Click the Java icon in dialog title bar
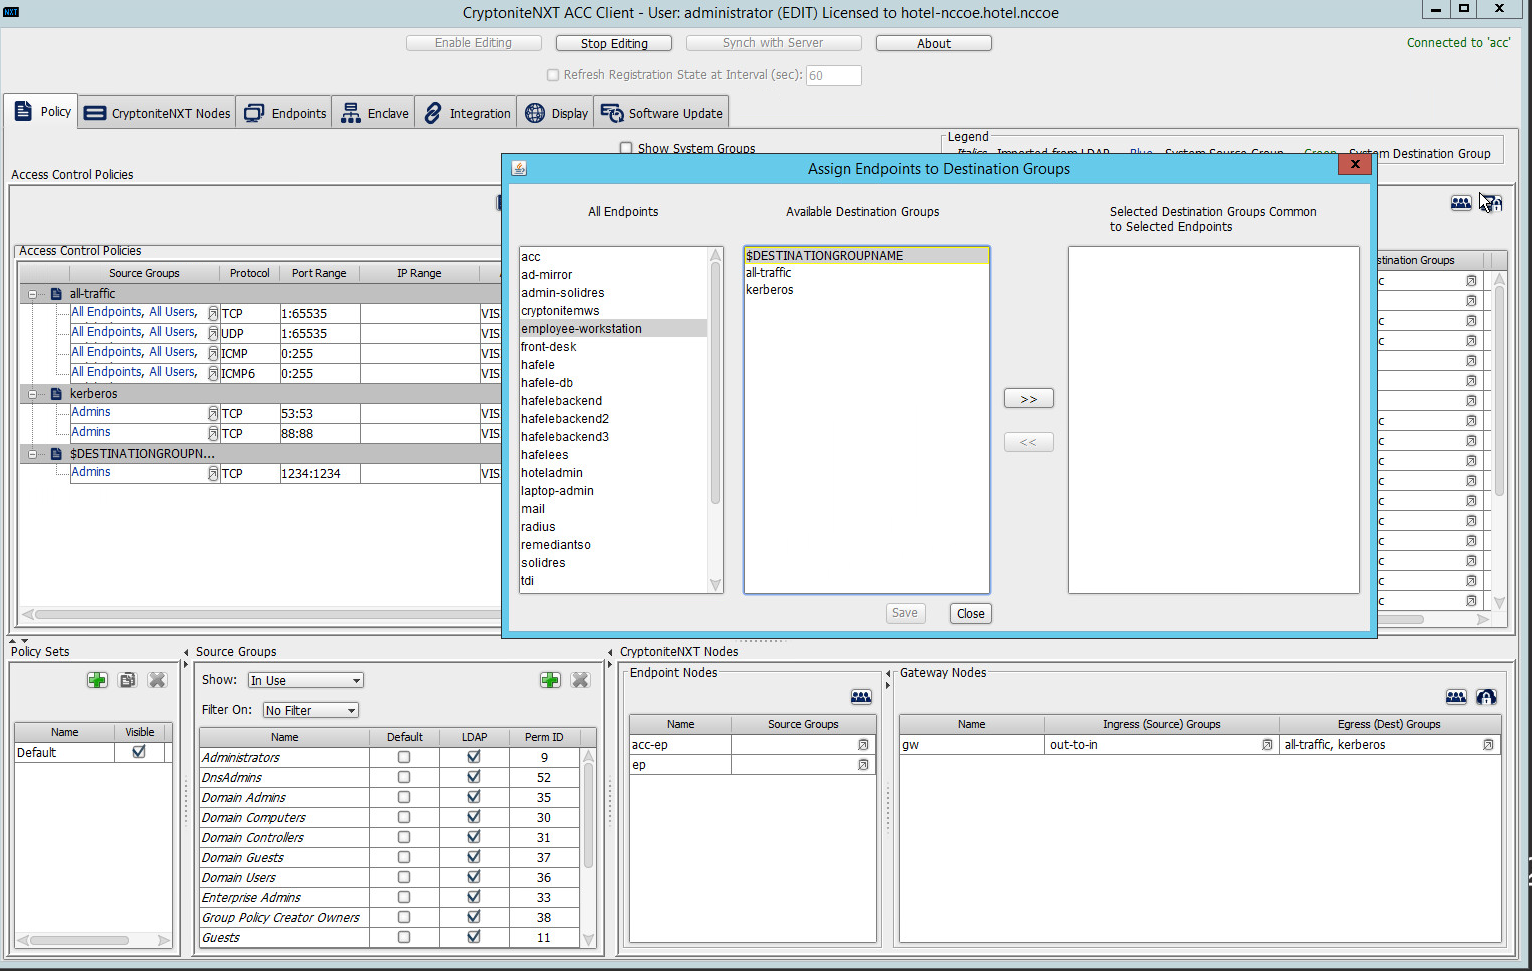The image size is (1532, 971). click(519, 168)
